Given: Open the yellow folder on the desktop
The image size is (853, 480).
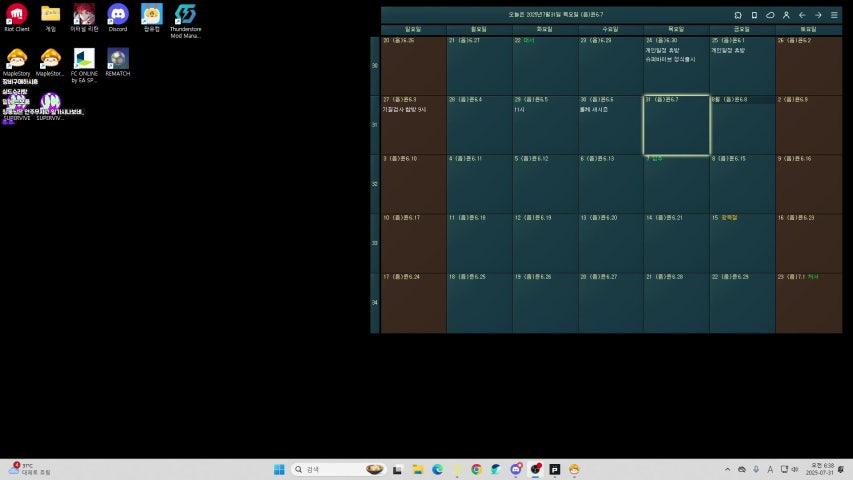Looking at the screenshot, I should [x=51, y=18].
